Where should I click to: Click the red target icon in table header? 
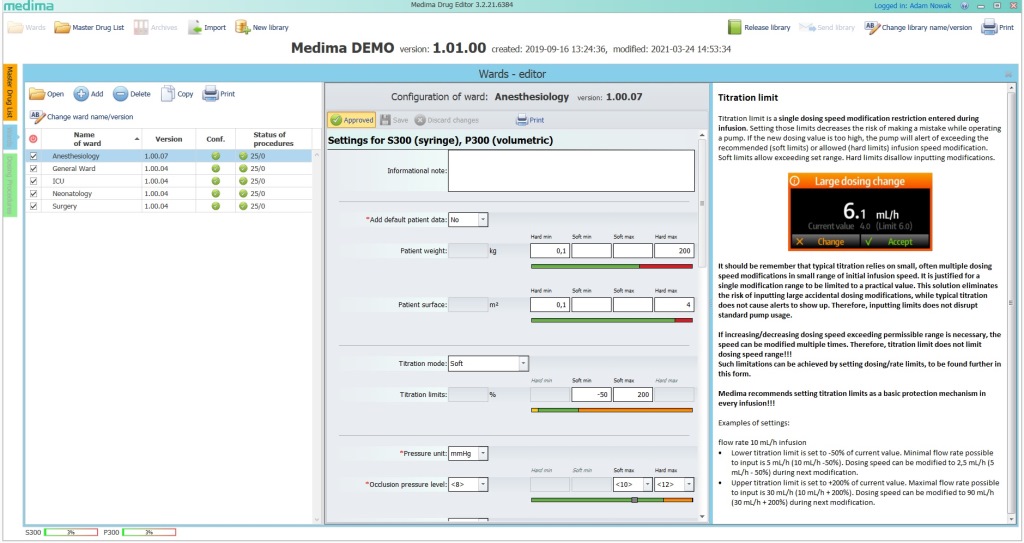pyautogui.click(x=33, y=139)
